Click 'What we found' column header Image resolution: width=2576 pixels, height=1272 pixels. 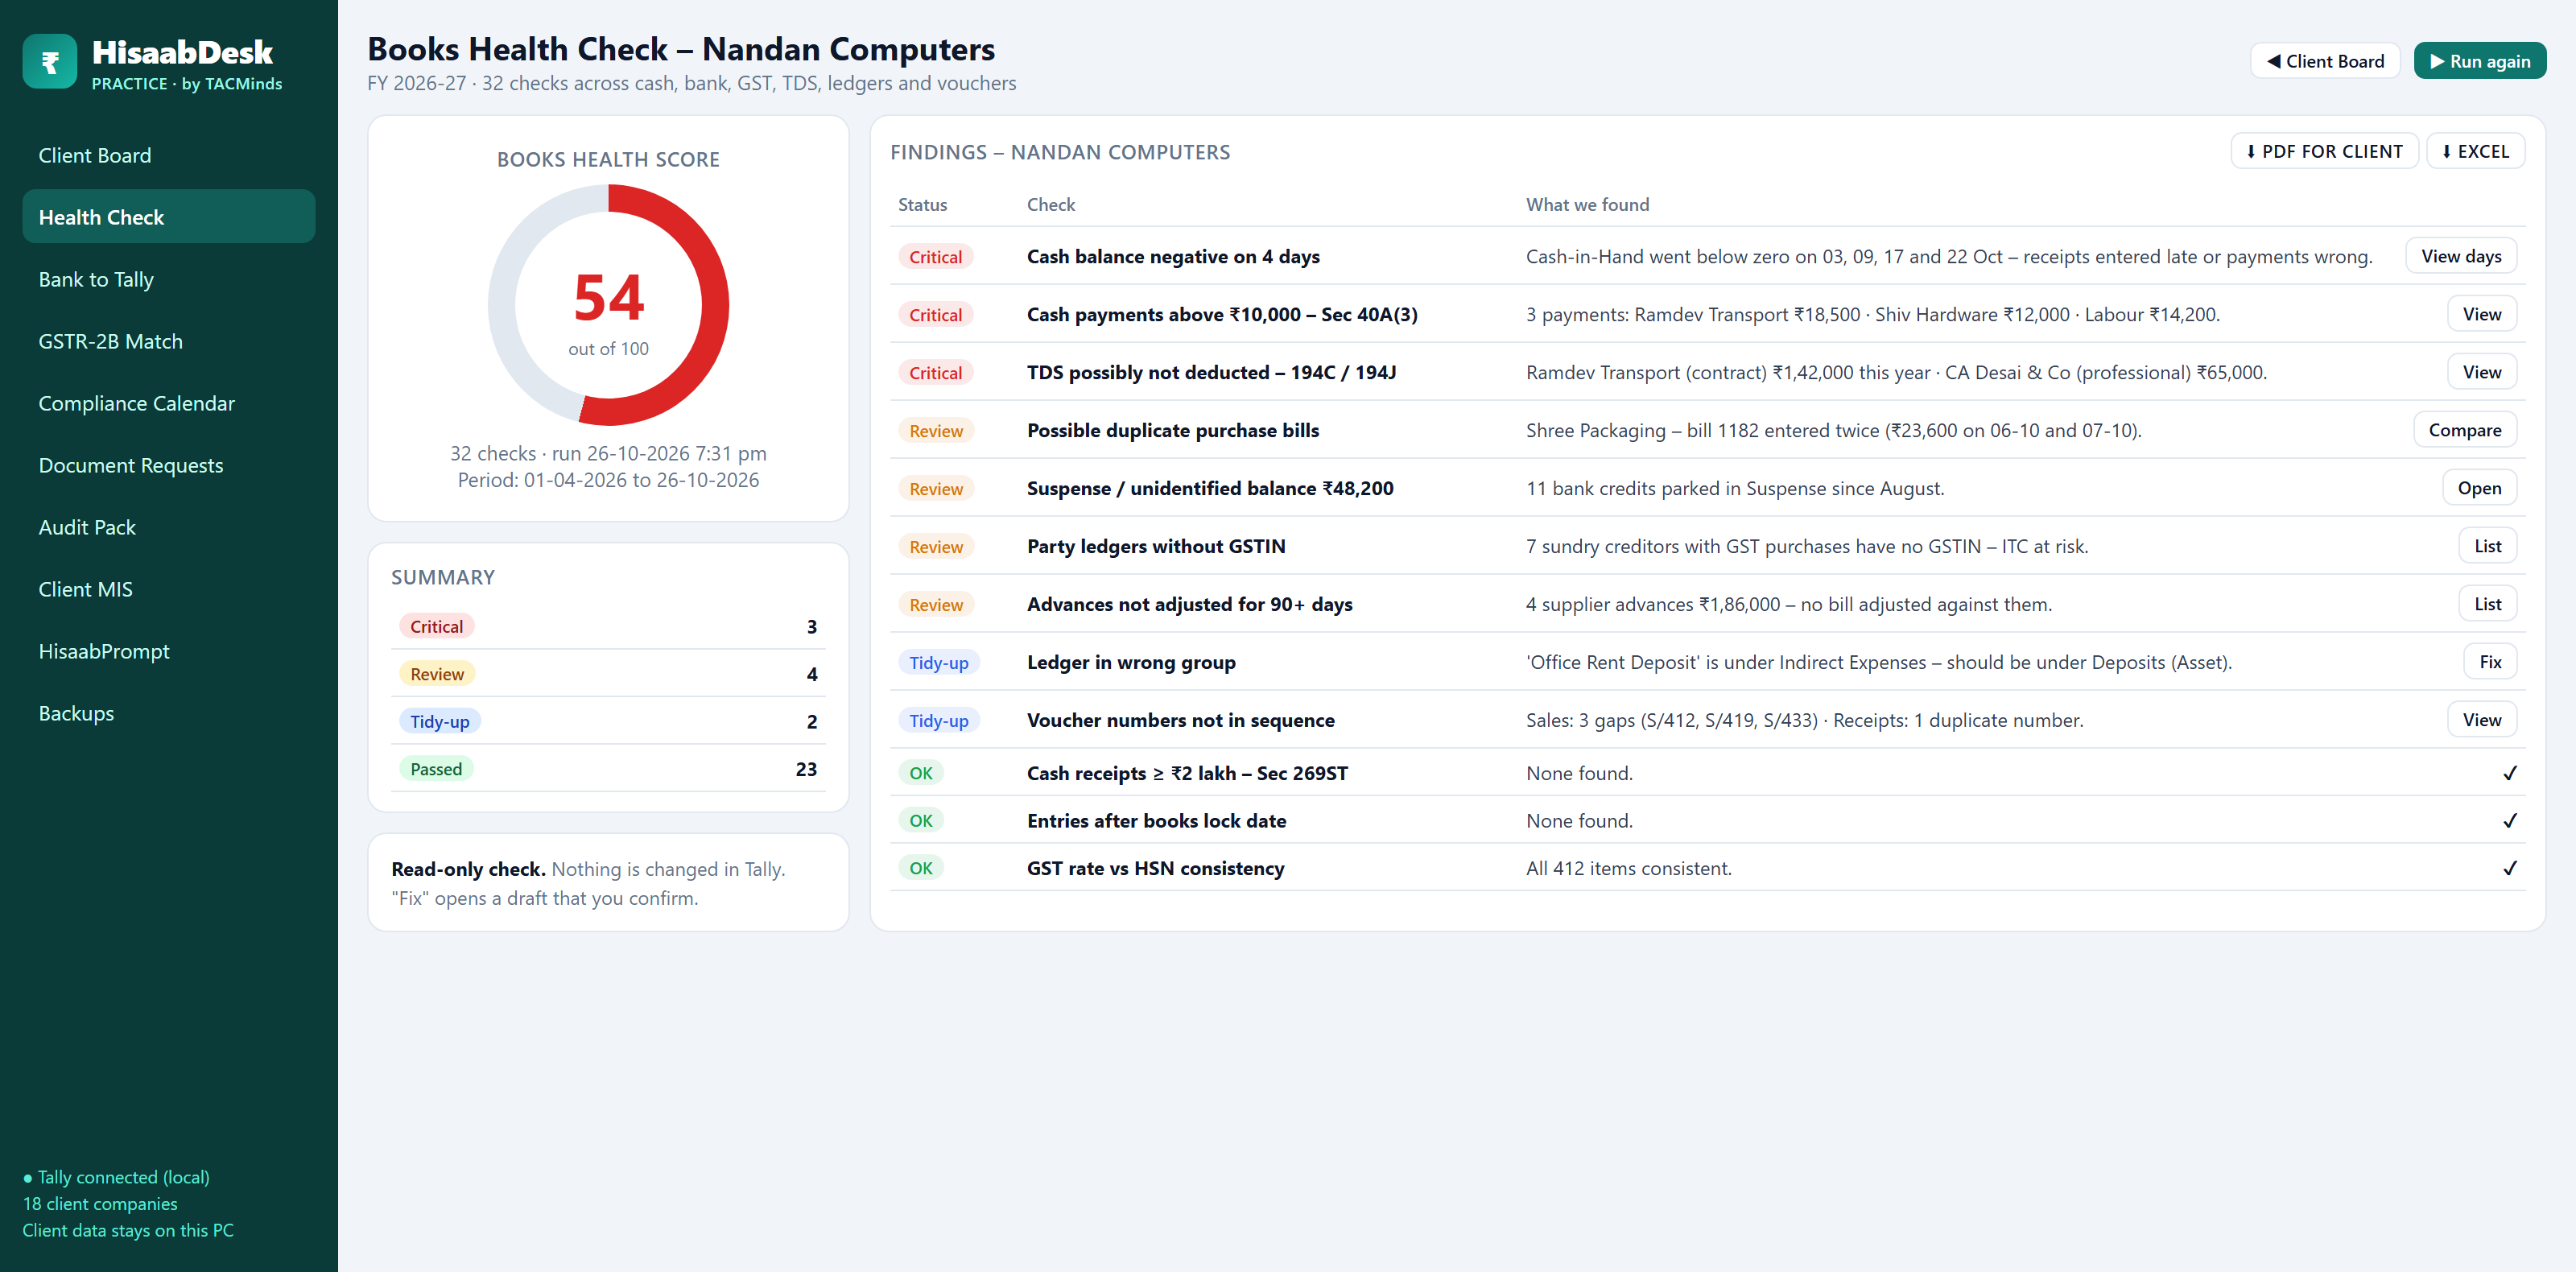tap(1587, 204)
